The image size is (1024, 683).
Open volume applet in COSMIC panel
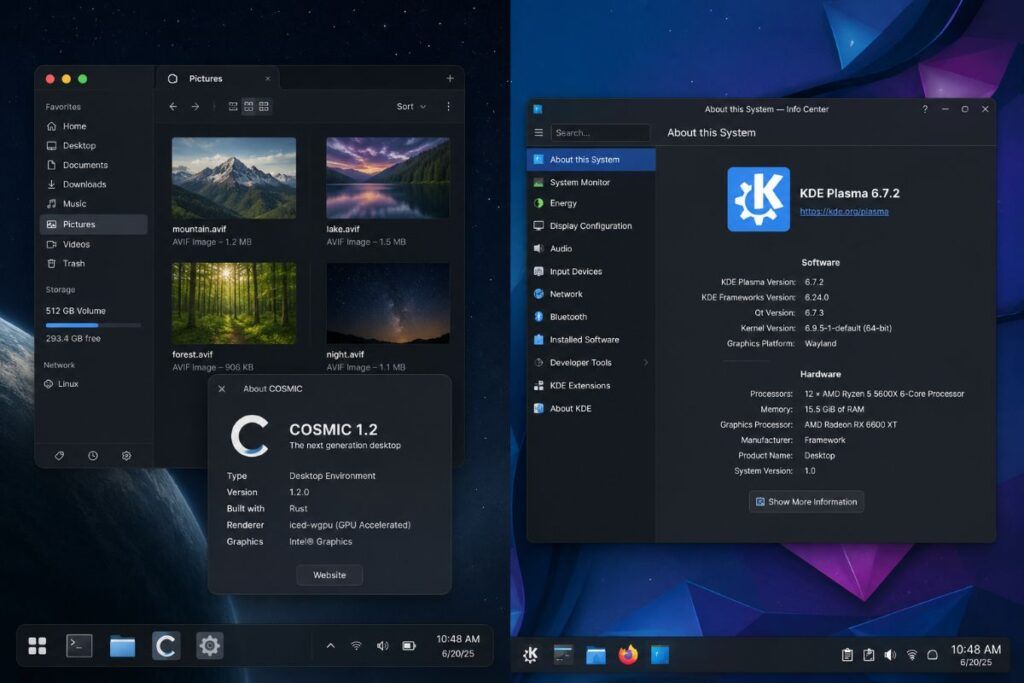[383, 646]
